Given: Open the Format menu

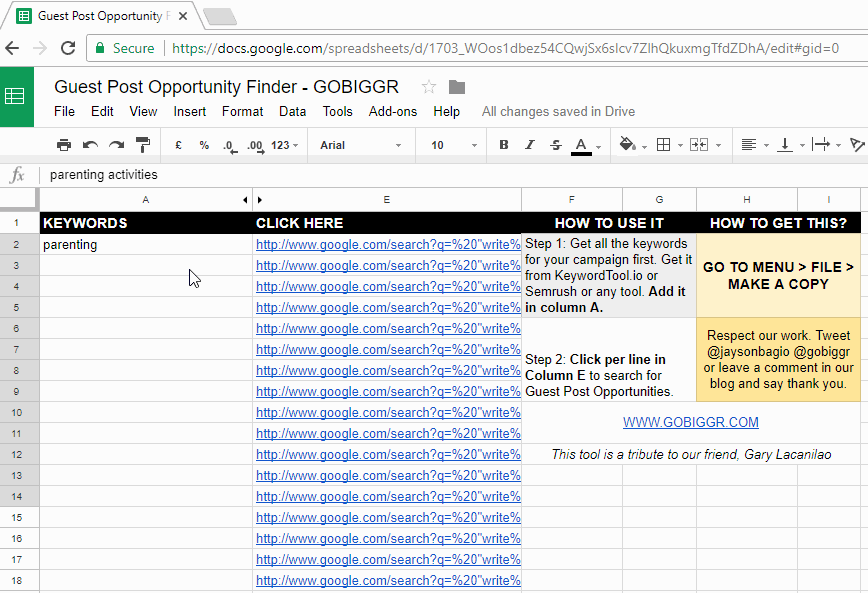Looking at the screenshot, I should click(242, 111).
